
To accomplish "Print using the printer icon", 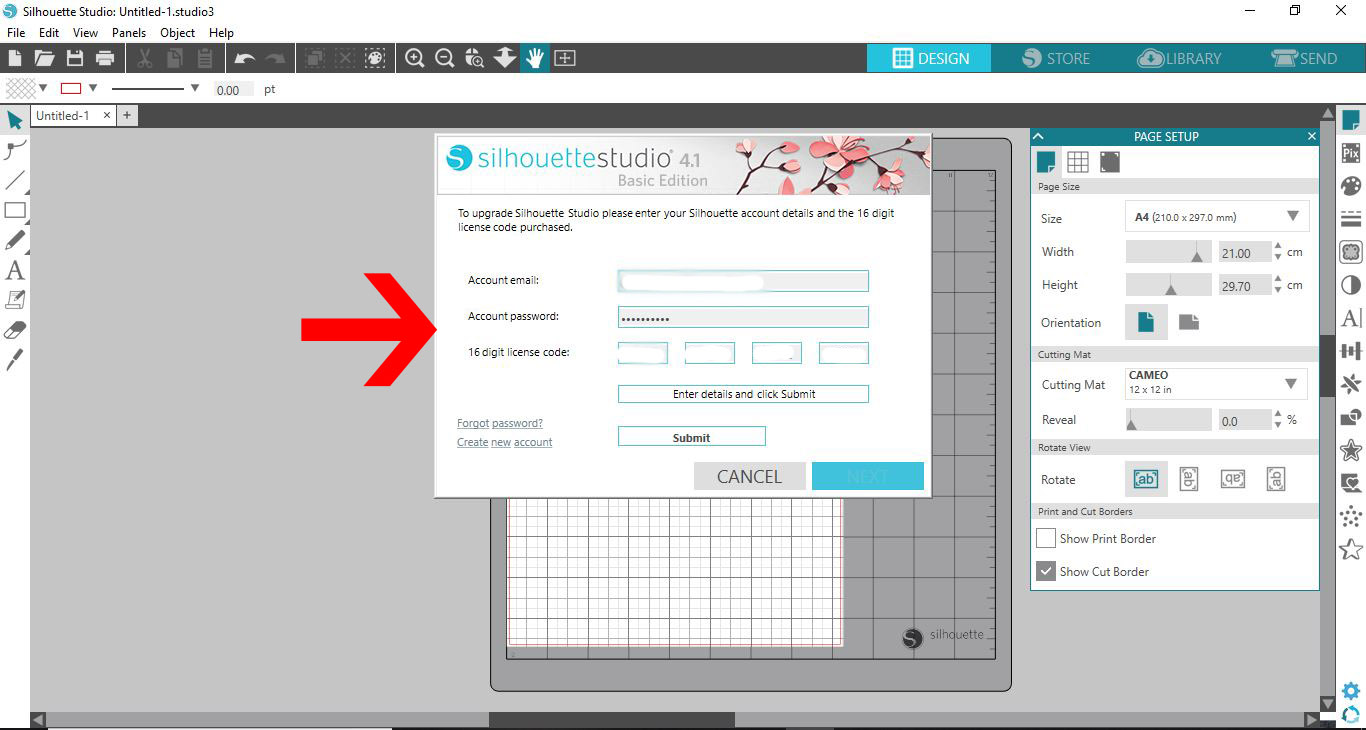I will tap(104, 58).
